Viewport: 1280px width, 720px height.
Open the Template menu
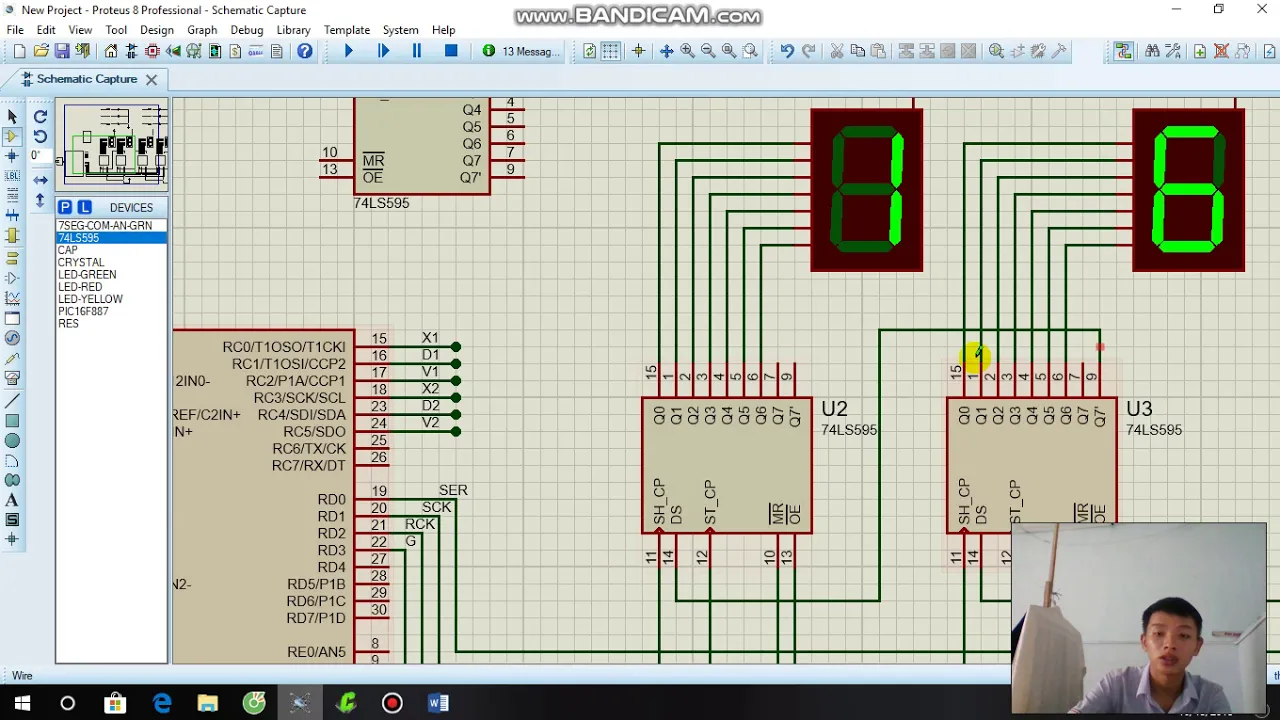point(347,30)
